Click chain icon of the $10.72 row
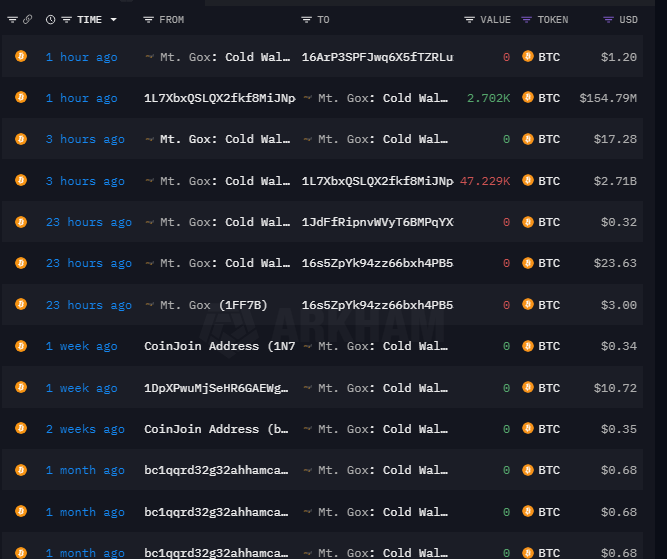The image size is (669, 560). coord(21,387)
